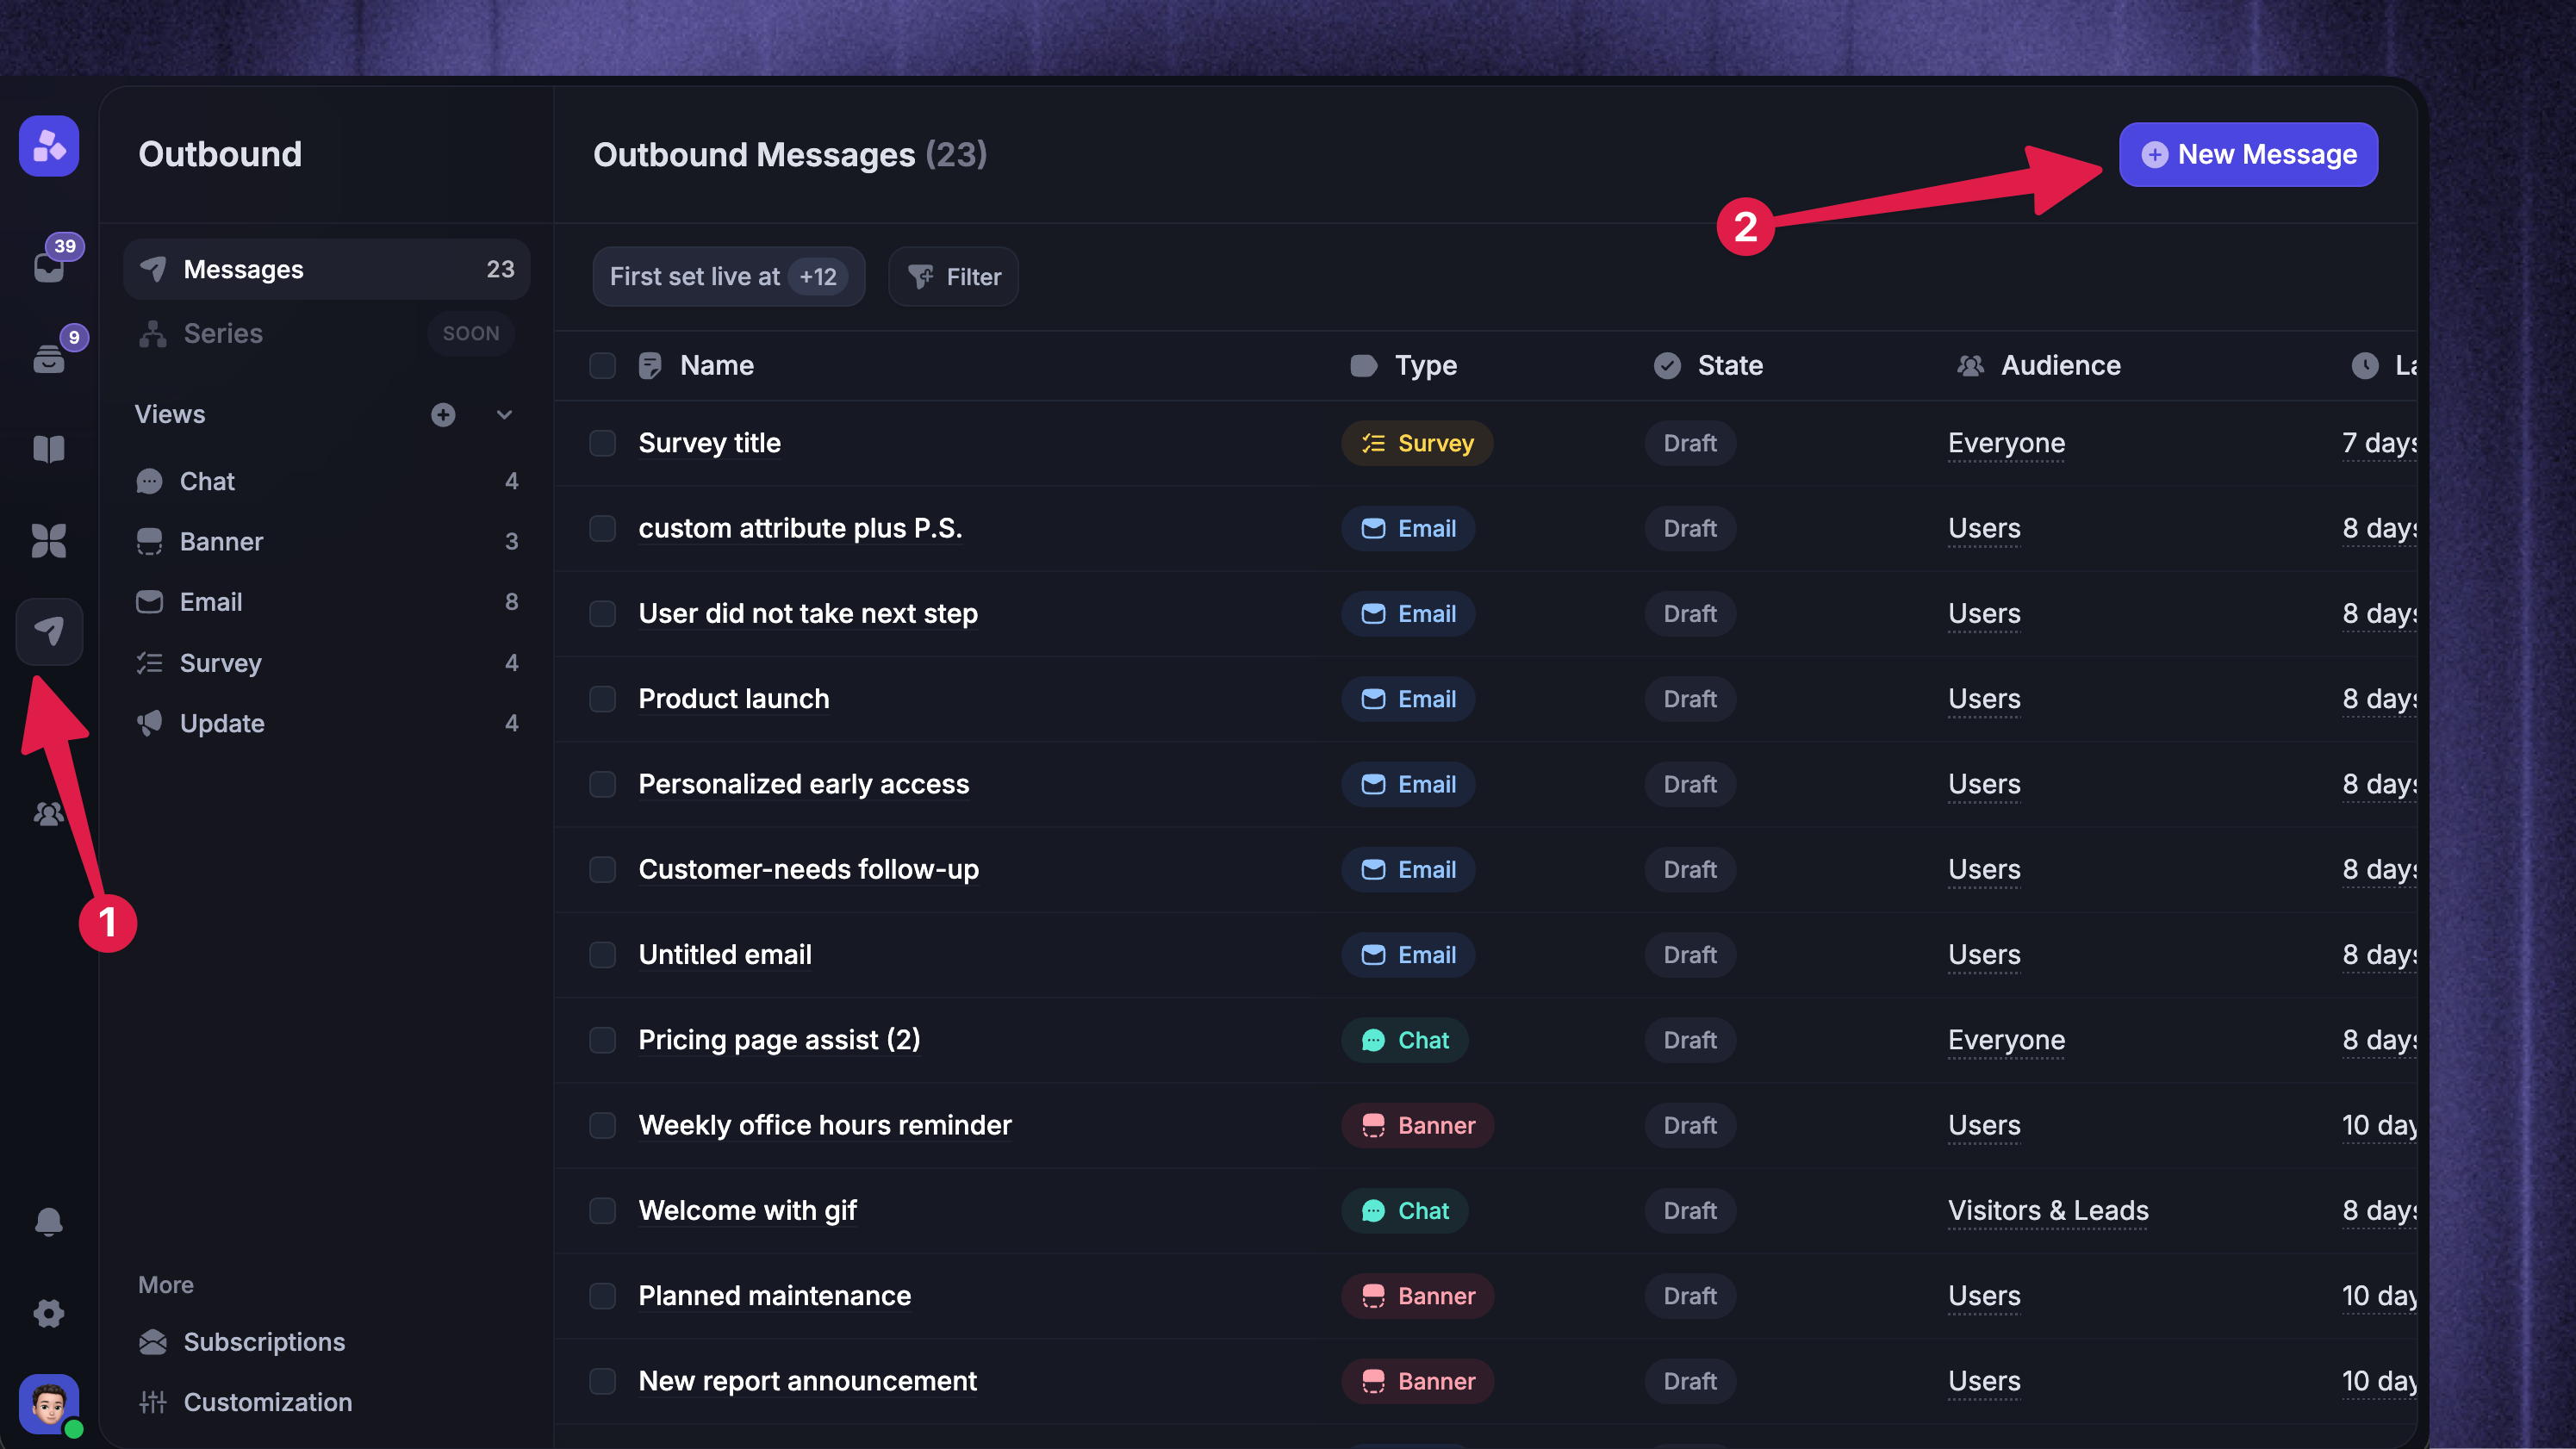Click the Survey type tag on Survey title
This screenshot has height=1449, width=2576.
[x=1417, y=443]
